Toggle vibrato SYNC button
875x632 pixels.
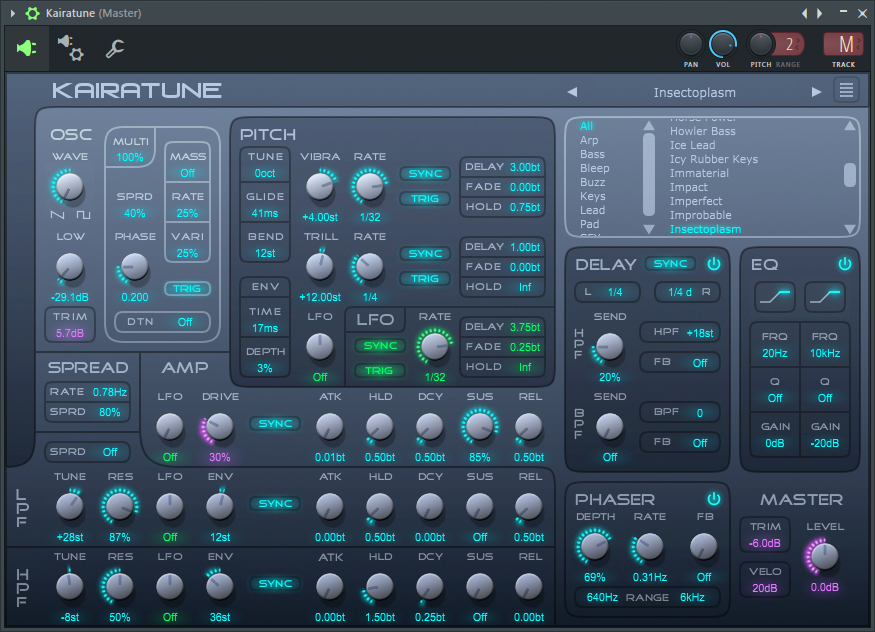pyautogui.click(x=425, y=173)
